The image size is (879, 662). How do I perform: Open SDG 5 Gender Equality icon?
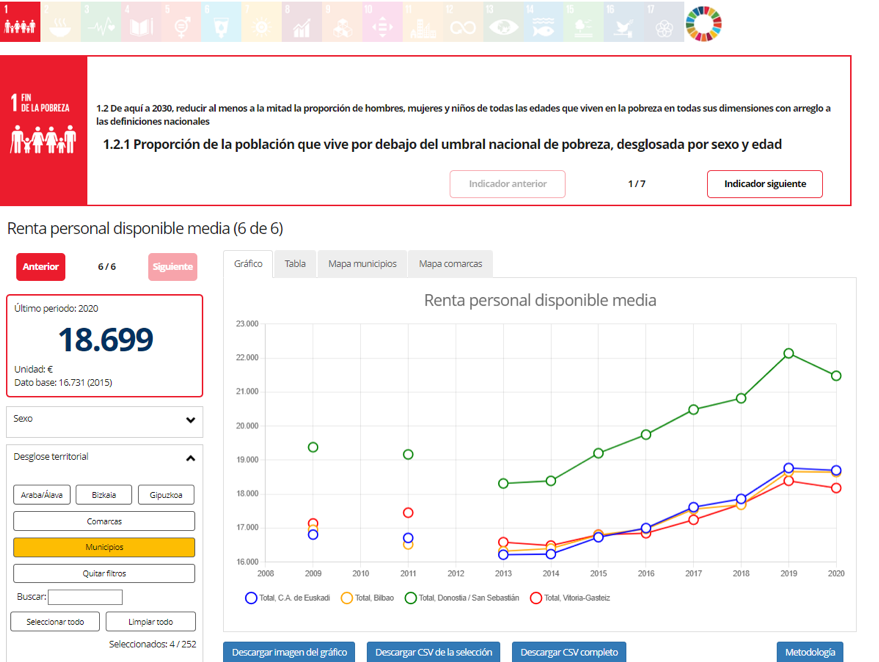180,21
